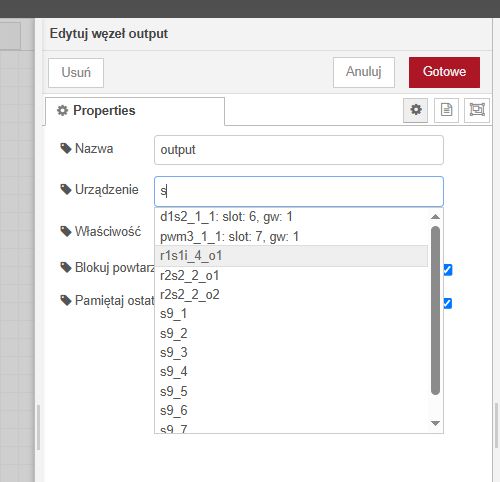Click the Urządzenie label
Image resolution: width=500 pixels, height=482 pixels.
tap(107, 190)
